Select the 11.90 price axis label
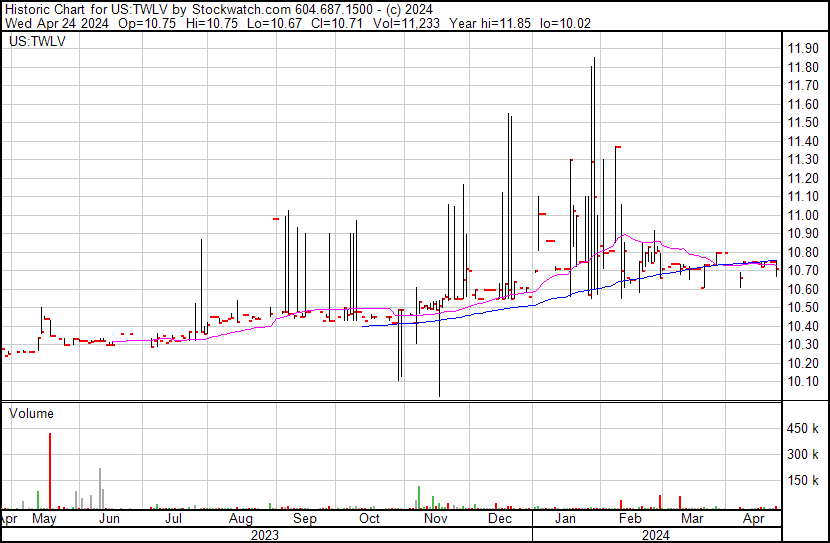Viewport: 830px width, 543px height. pos(803,49)
